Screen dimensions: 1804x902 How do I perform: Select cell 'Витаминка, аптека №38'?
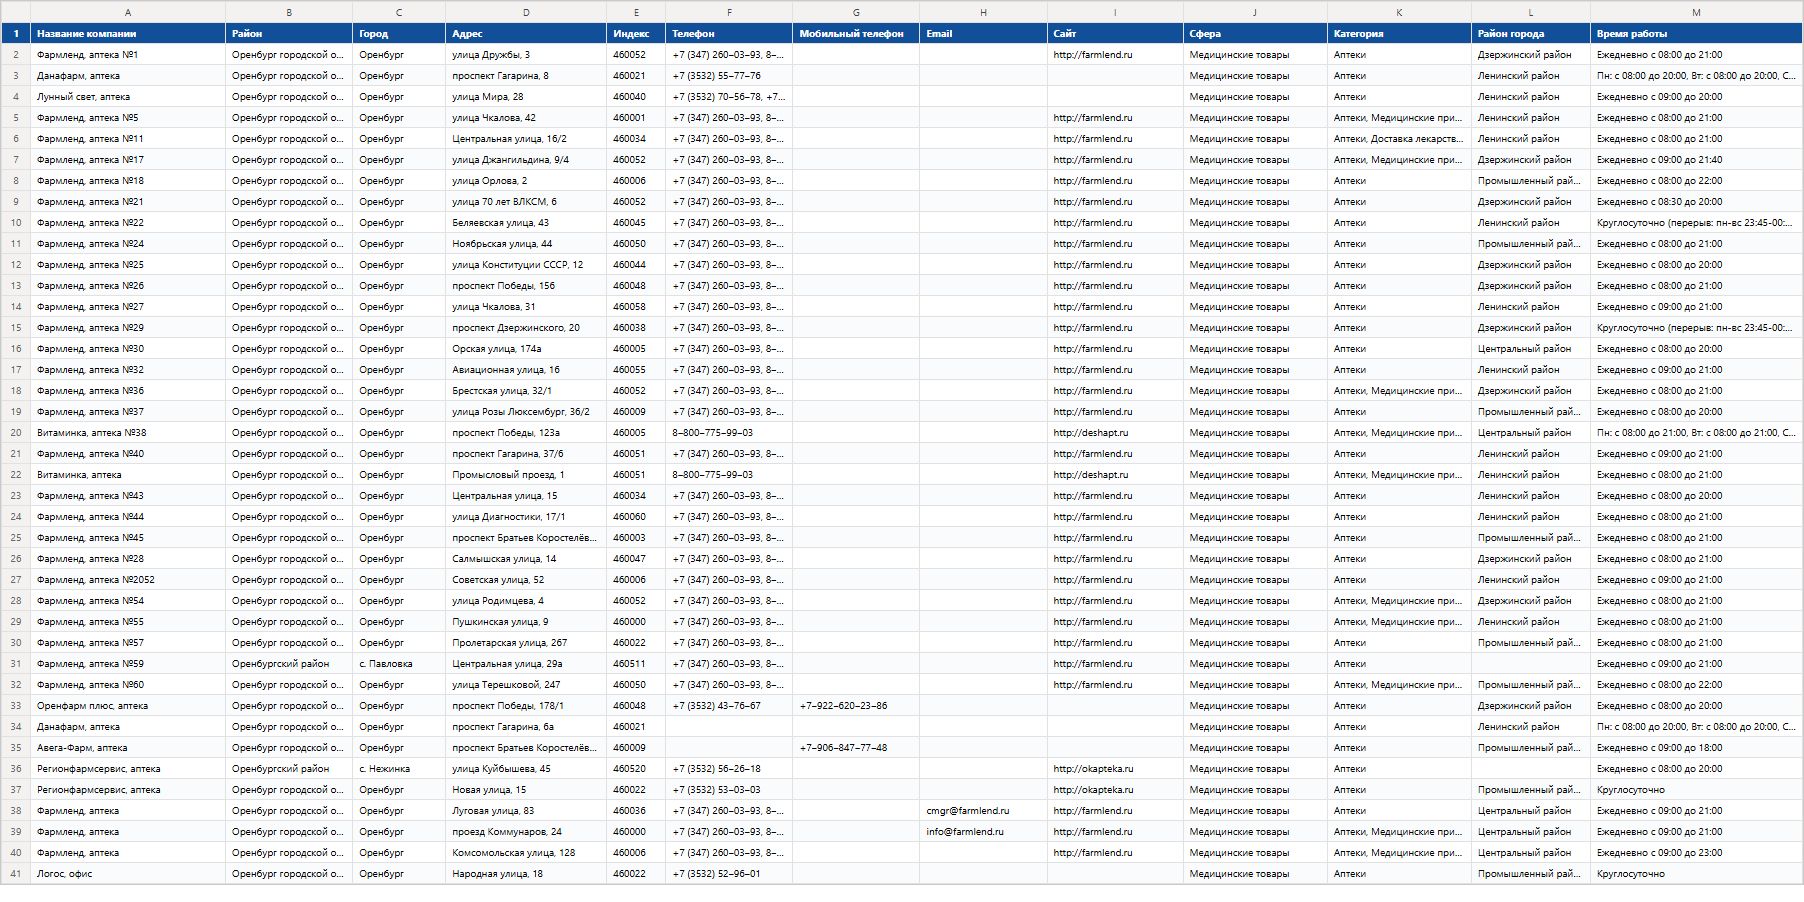[128, 433]
